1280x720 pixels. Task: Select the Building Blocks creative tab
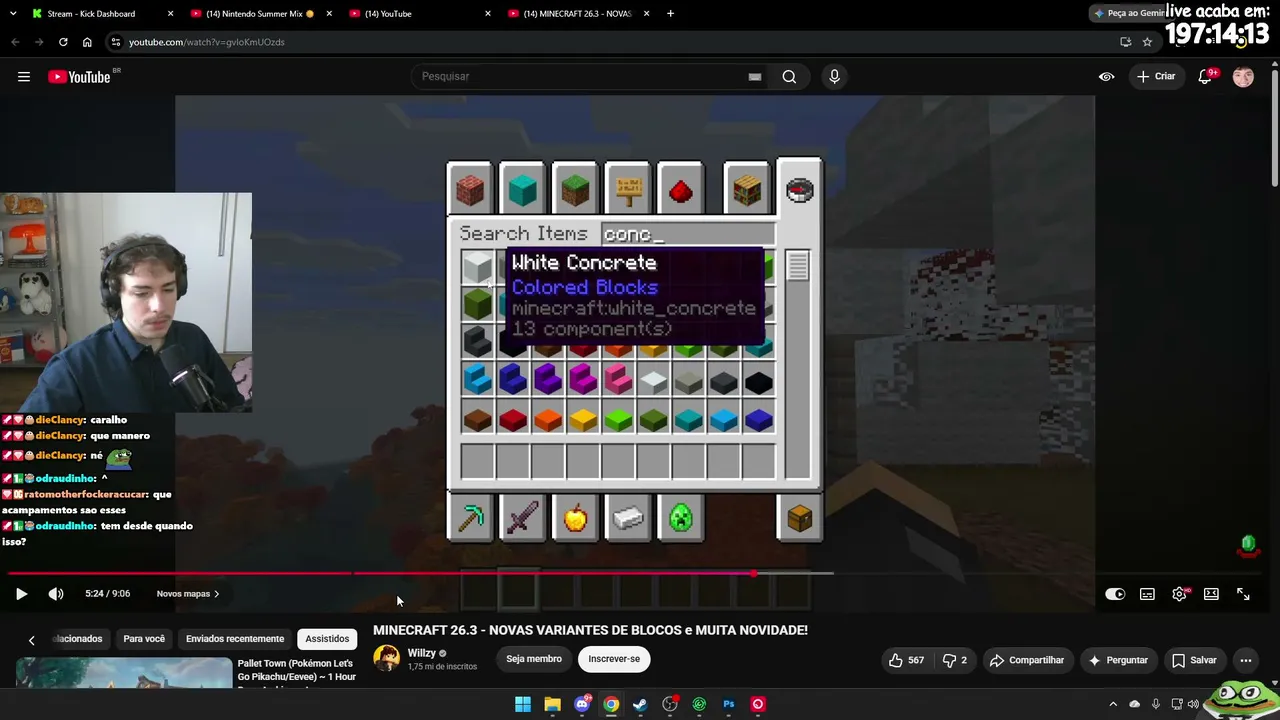tap(470, 189)
